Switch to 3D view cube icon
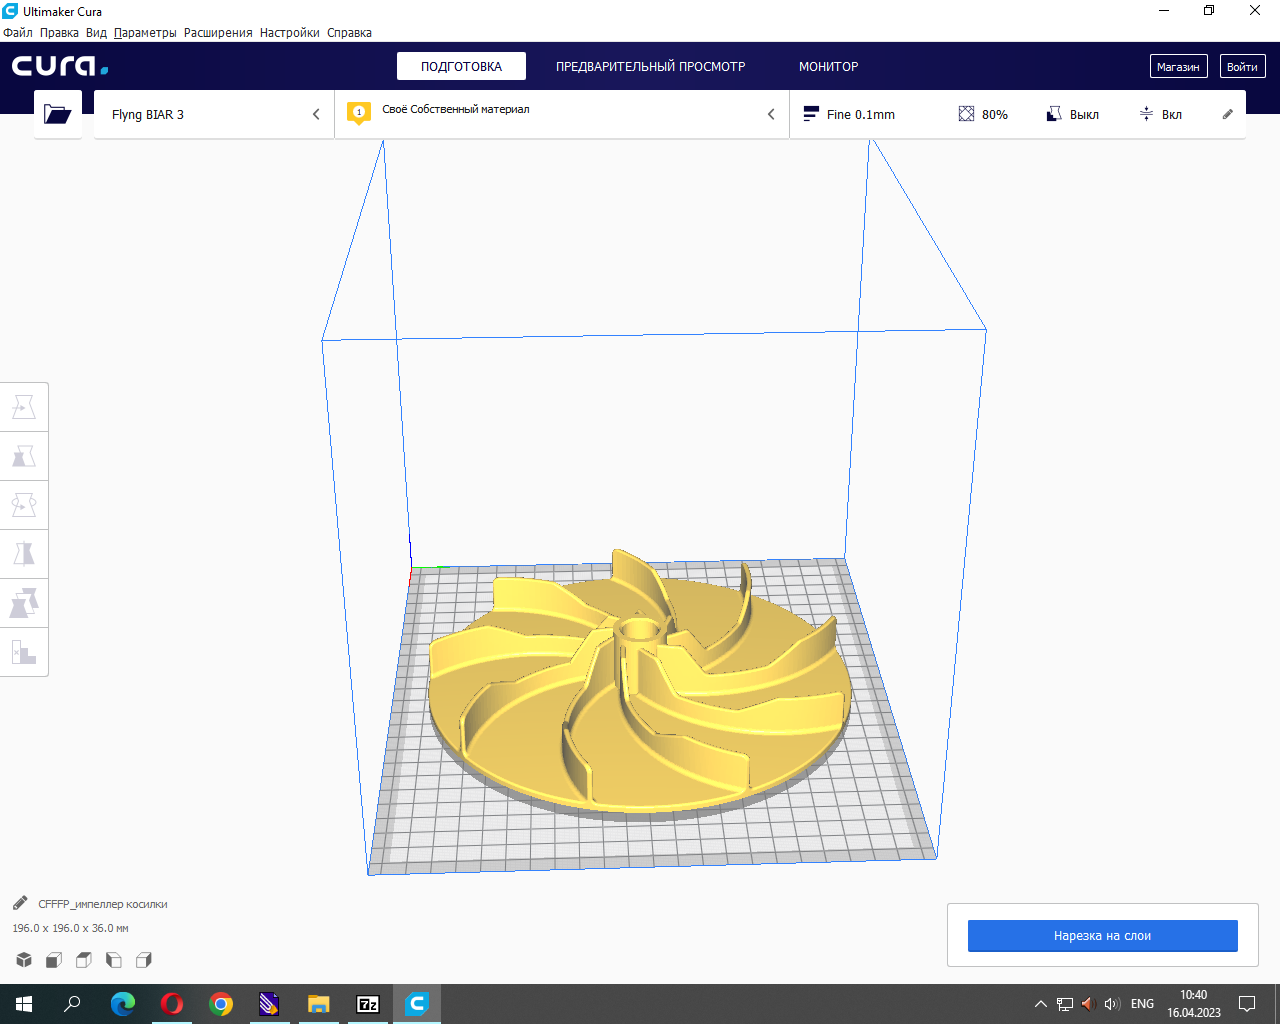 (24, 960)
